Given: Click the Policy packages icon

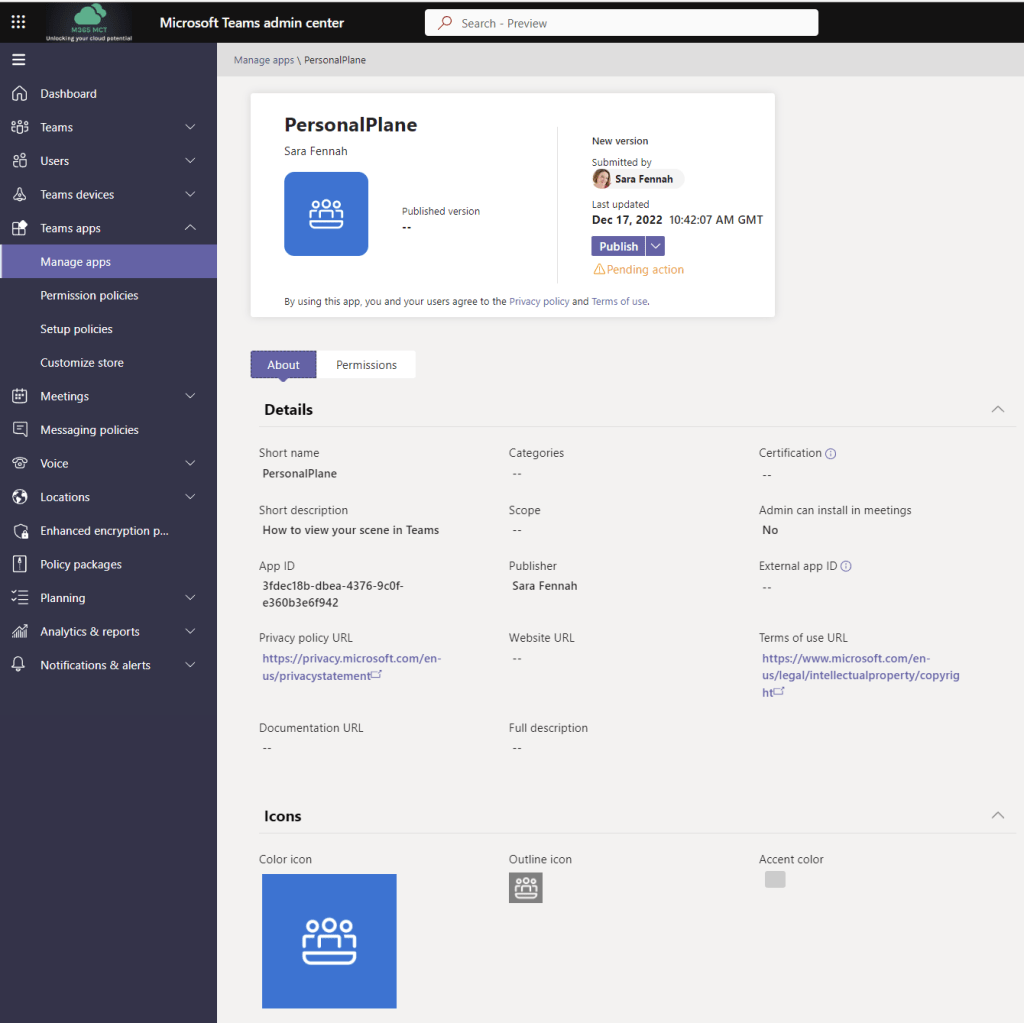Looking at the screenshot, I should (x=19, y=564).
